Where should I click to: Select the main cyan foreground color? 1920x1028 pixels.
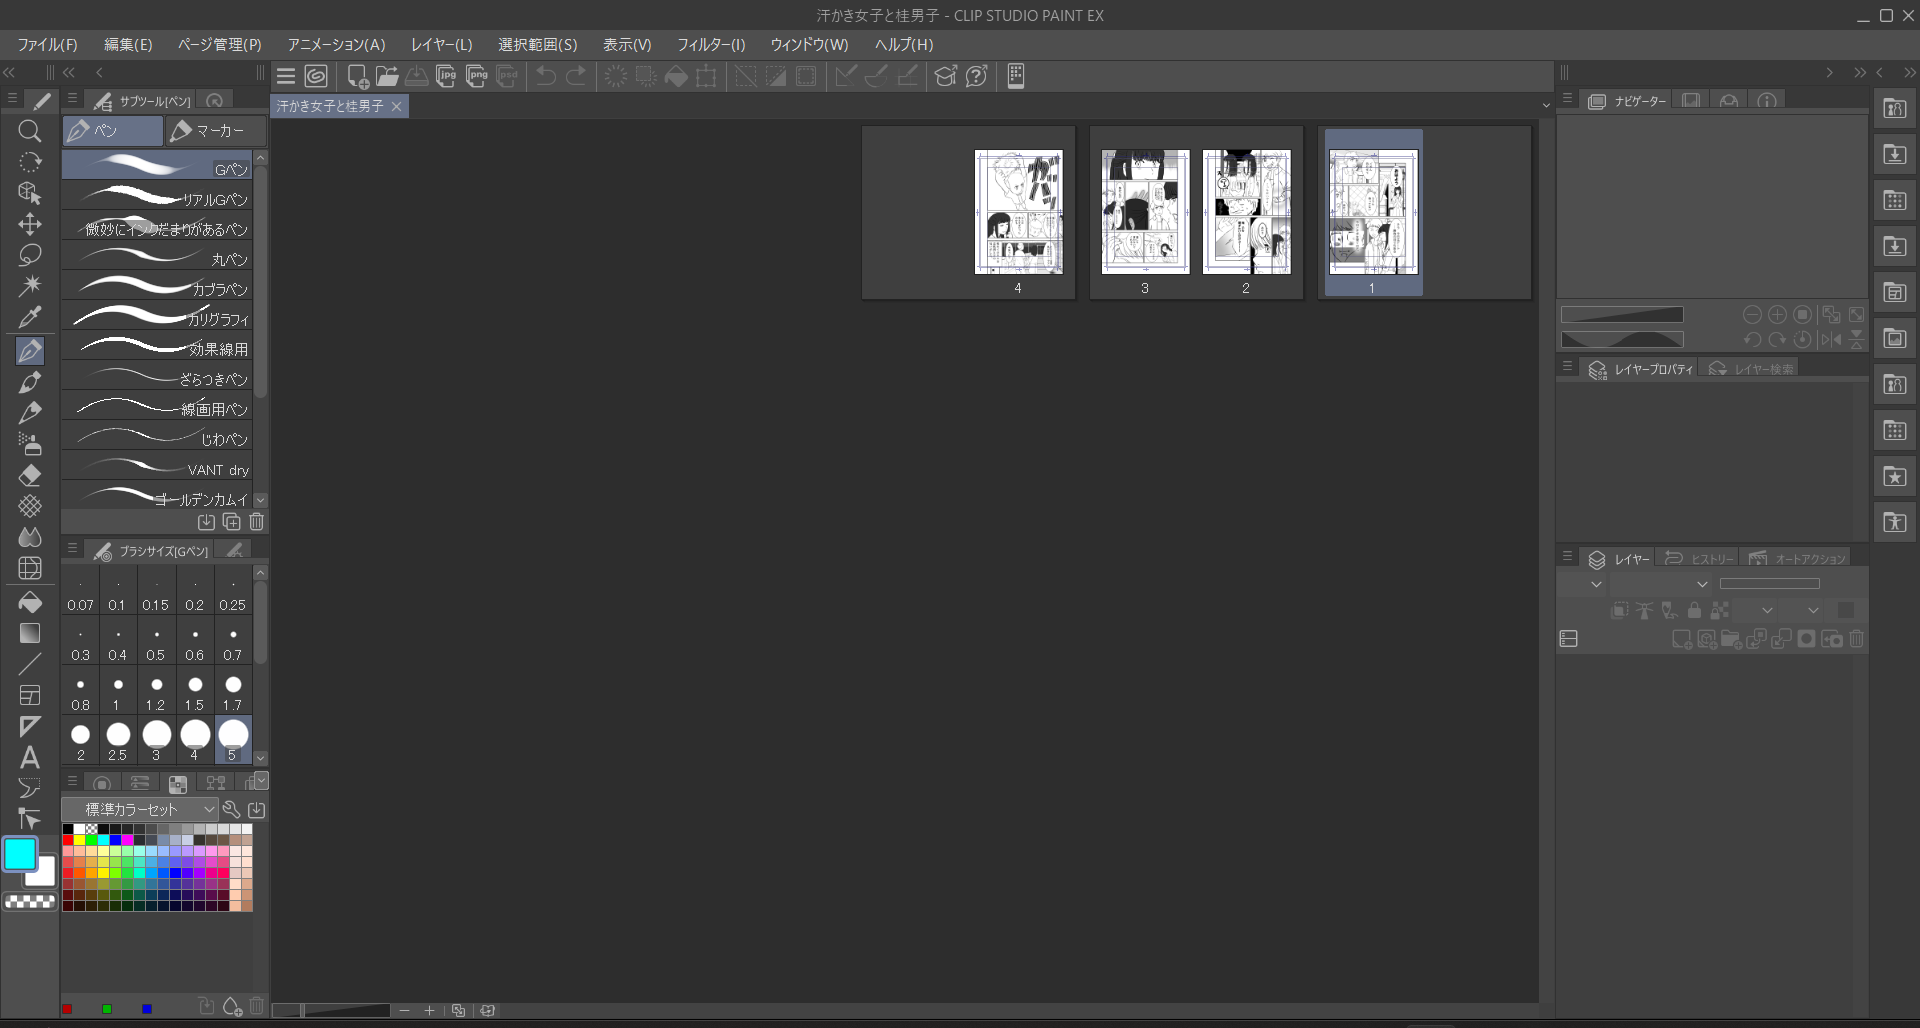(20, 855)
